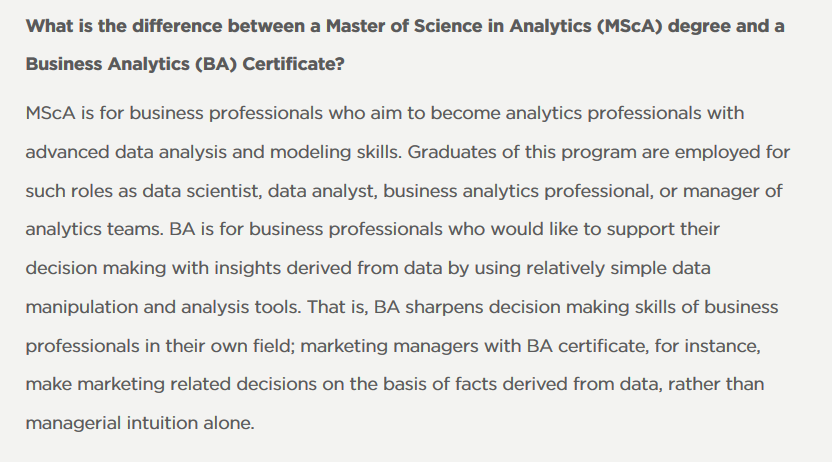Click the phrase 'manager of' at line end
832x462 pixels.
pyautogui.click(x=732, y=191)
